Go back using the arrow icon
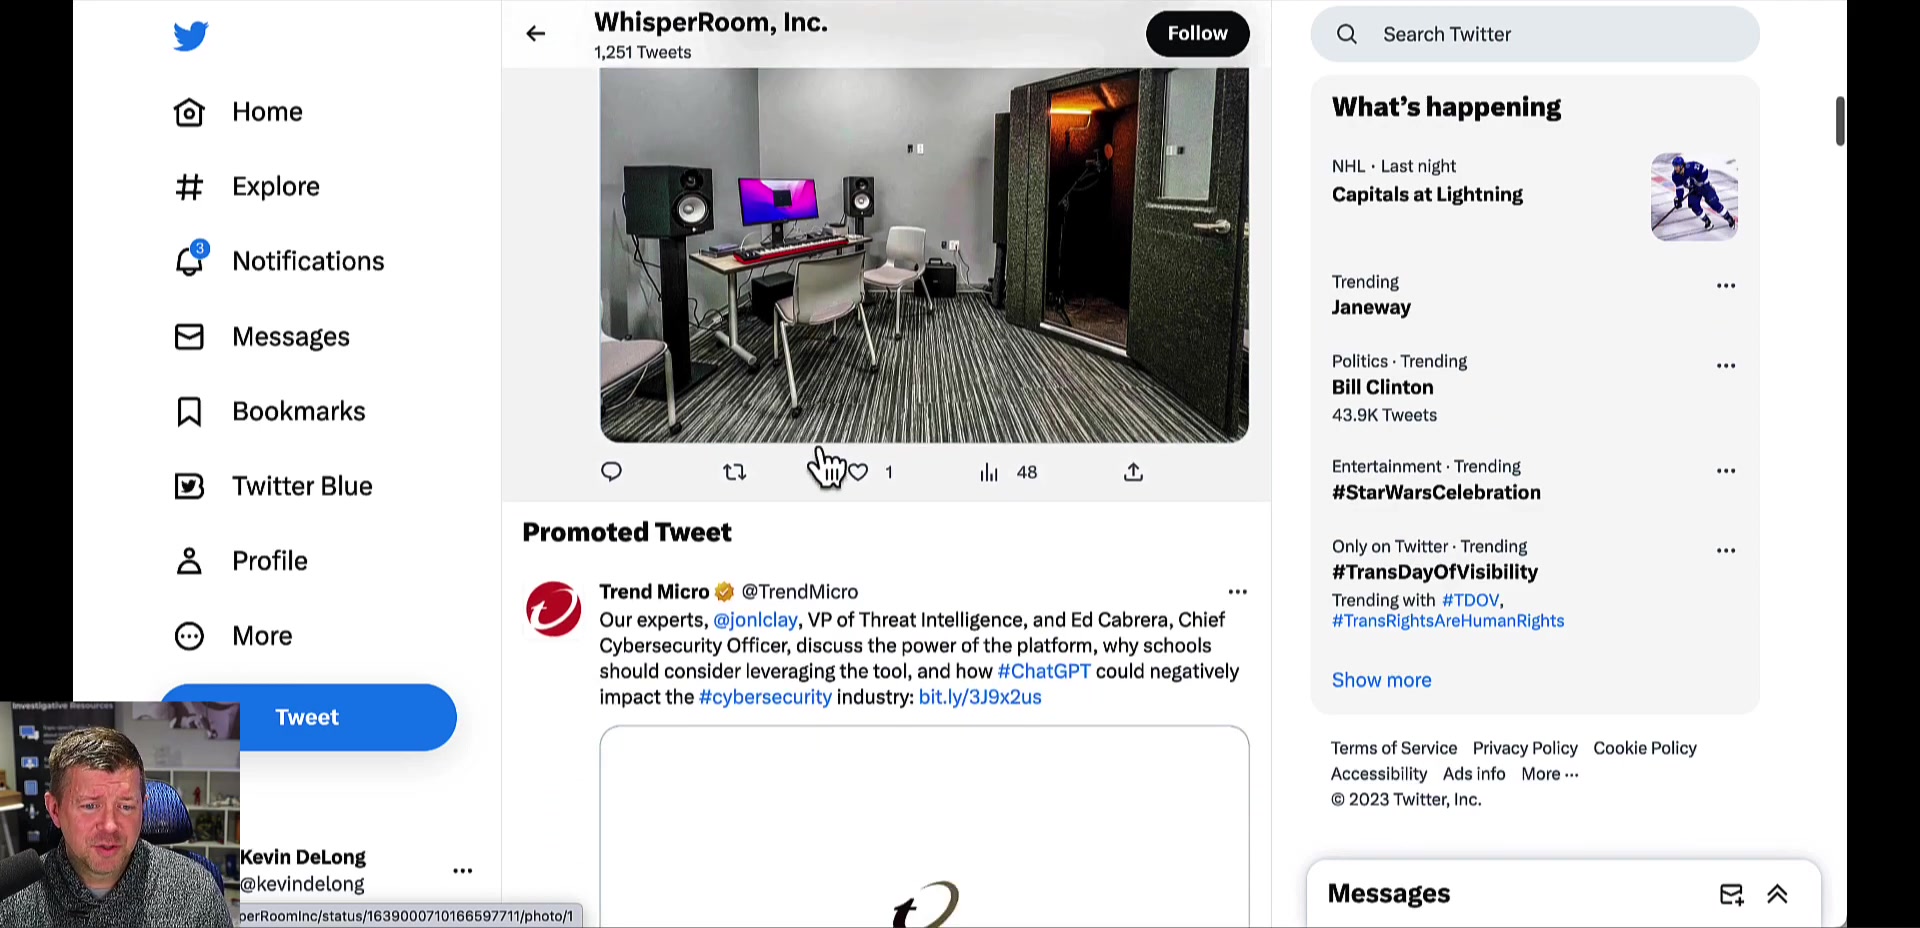Viewport: 1920px width, 928px height. [x=536, y=34]
